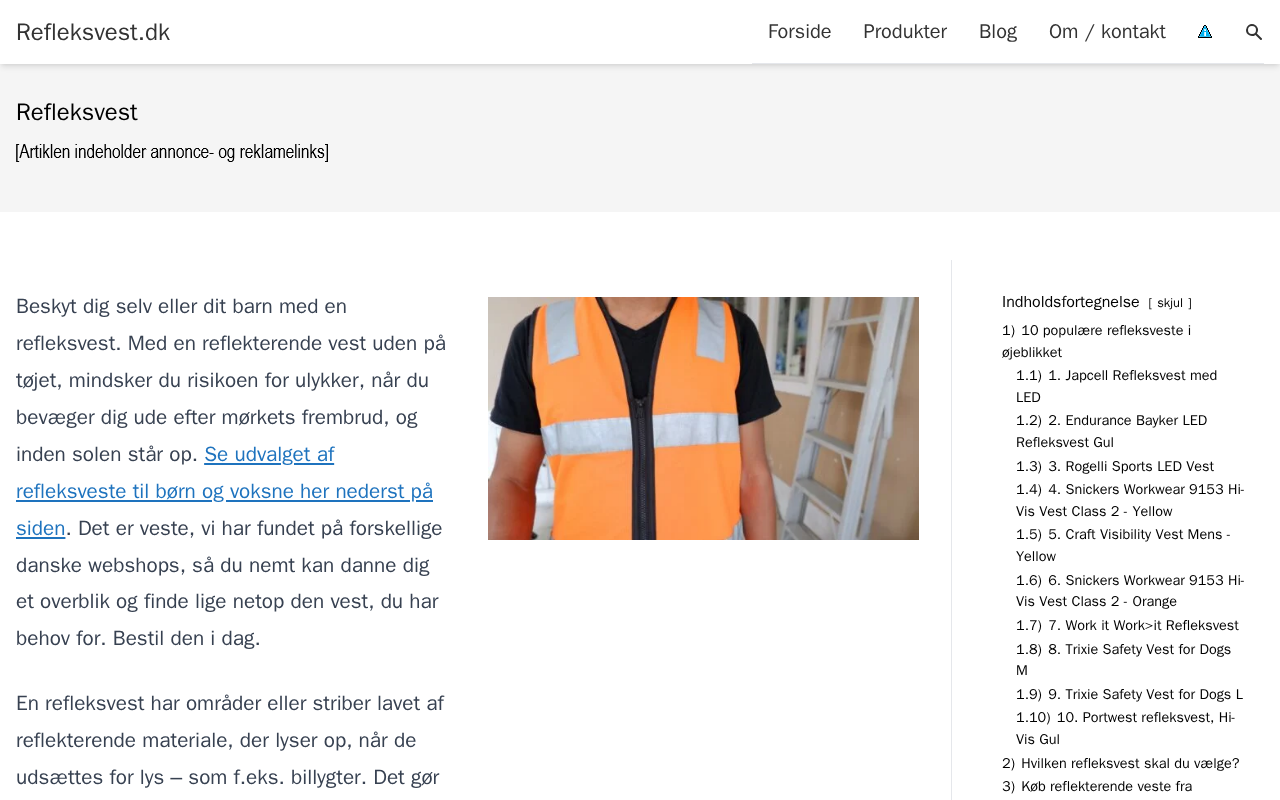The image size is (1280, 800).
Task: Jump to Snickers Workwear 9153 Orange entry
Action: [x=1130, y=591]
